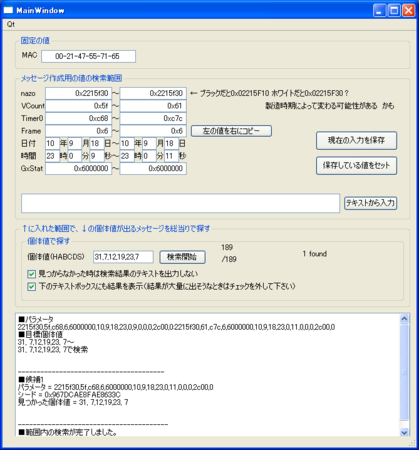This screenshot has height=450, width=419.
Task: Maximize the MainWindow window
Action: click(394, 10)
